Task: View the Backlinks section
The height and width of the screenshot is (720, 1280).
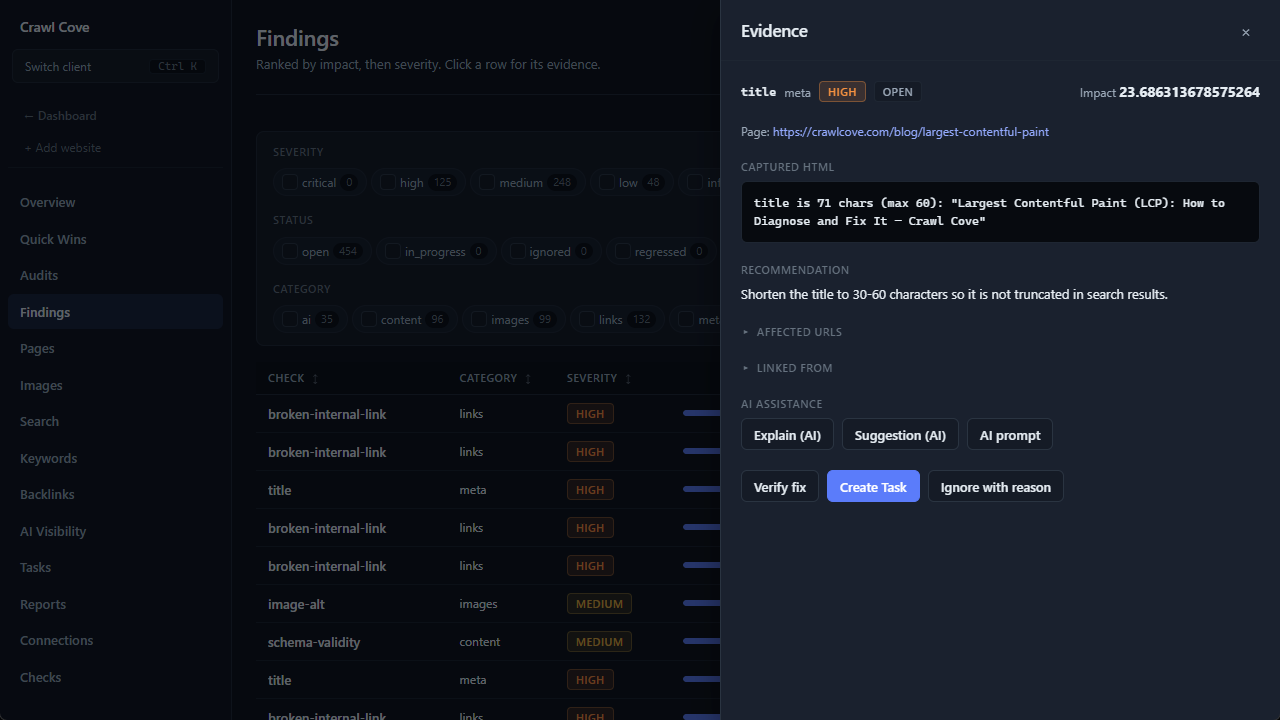Action: pyautogui.click(x=115, y=494)
